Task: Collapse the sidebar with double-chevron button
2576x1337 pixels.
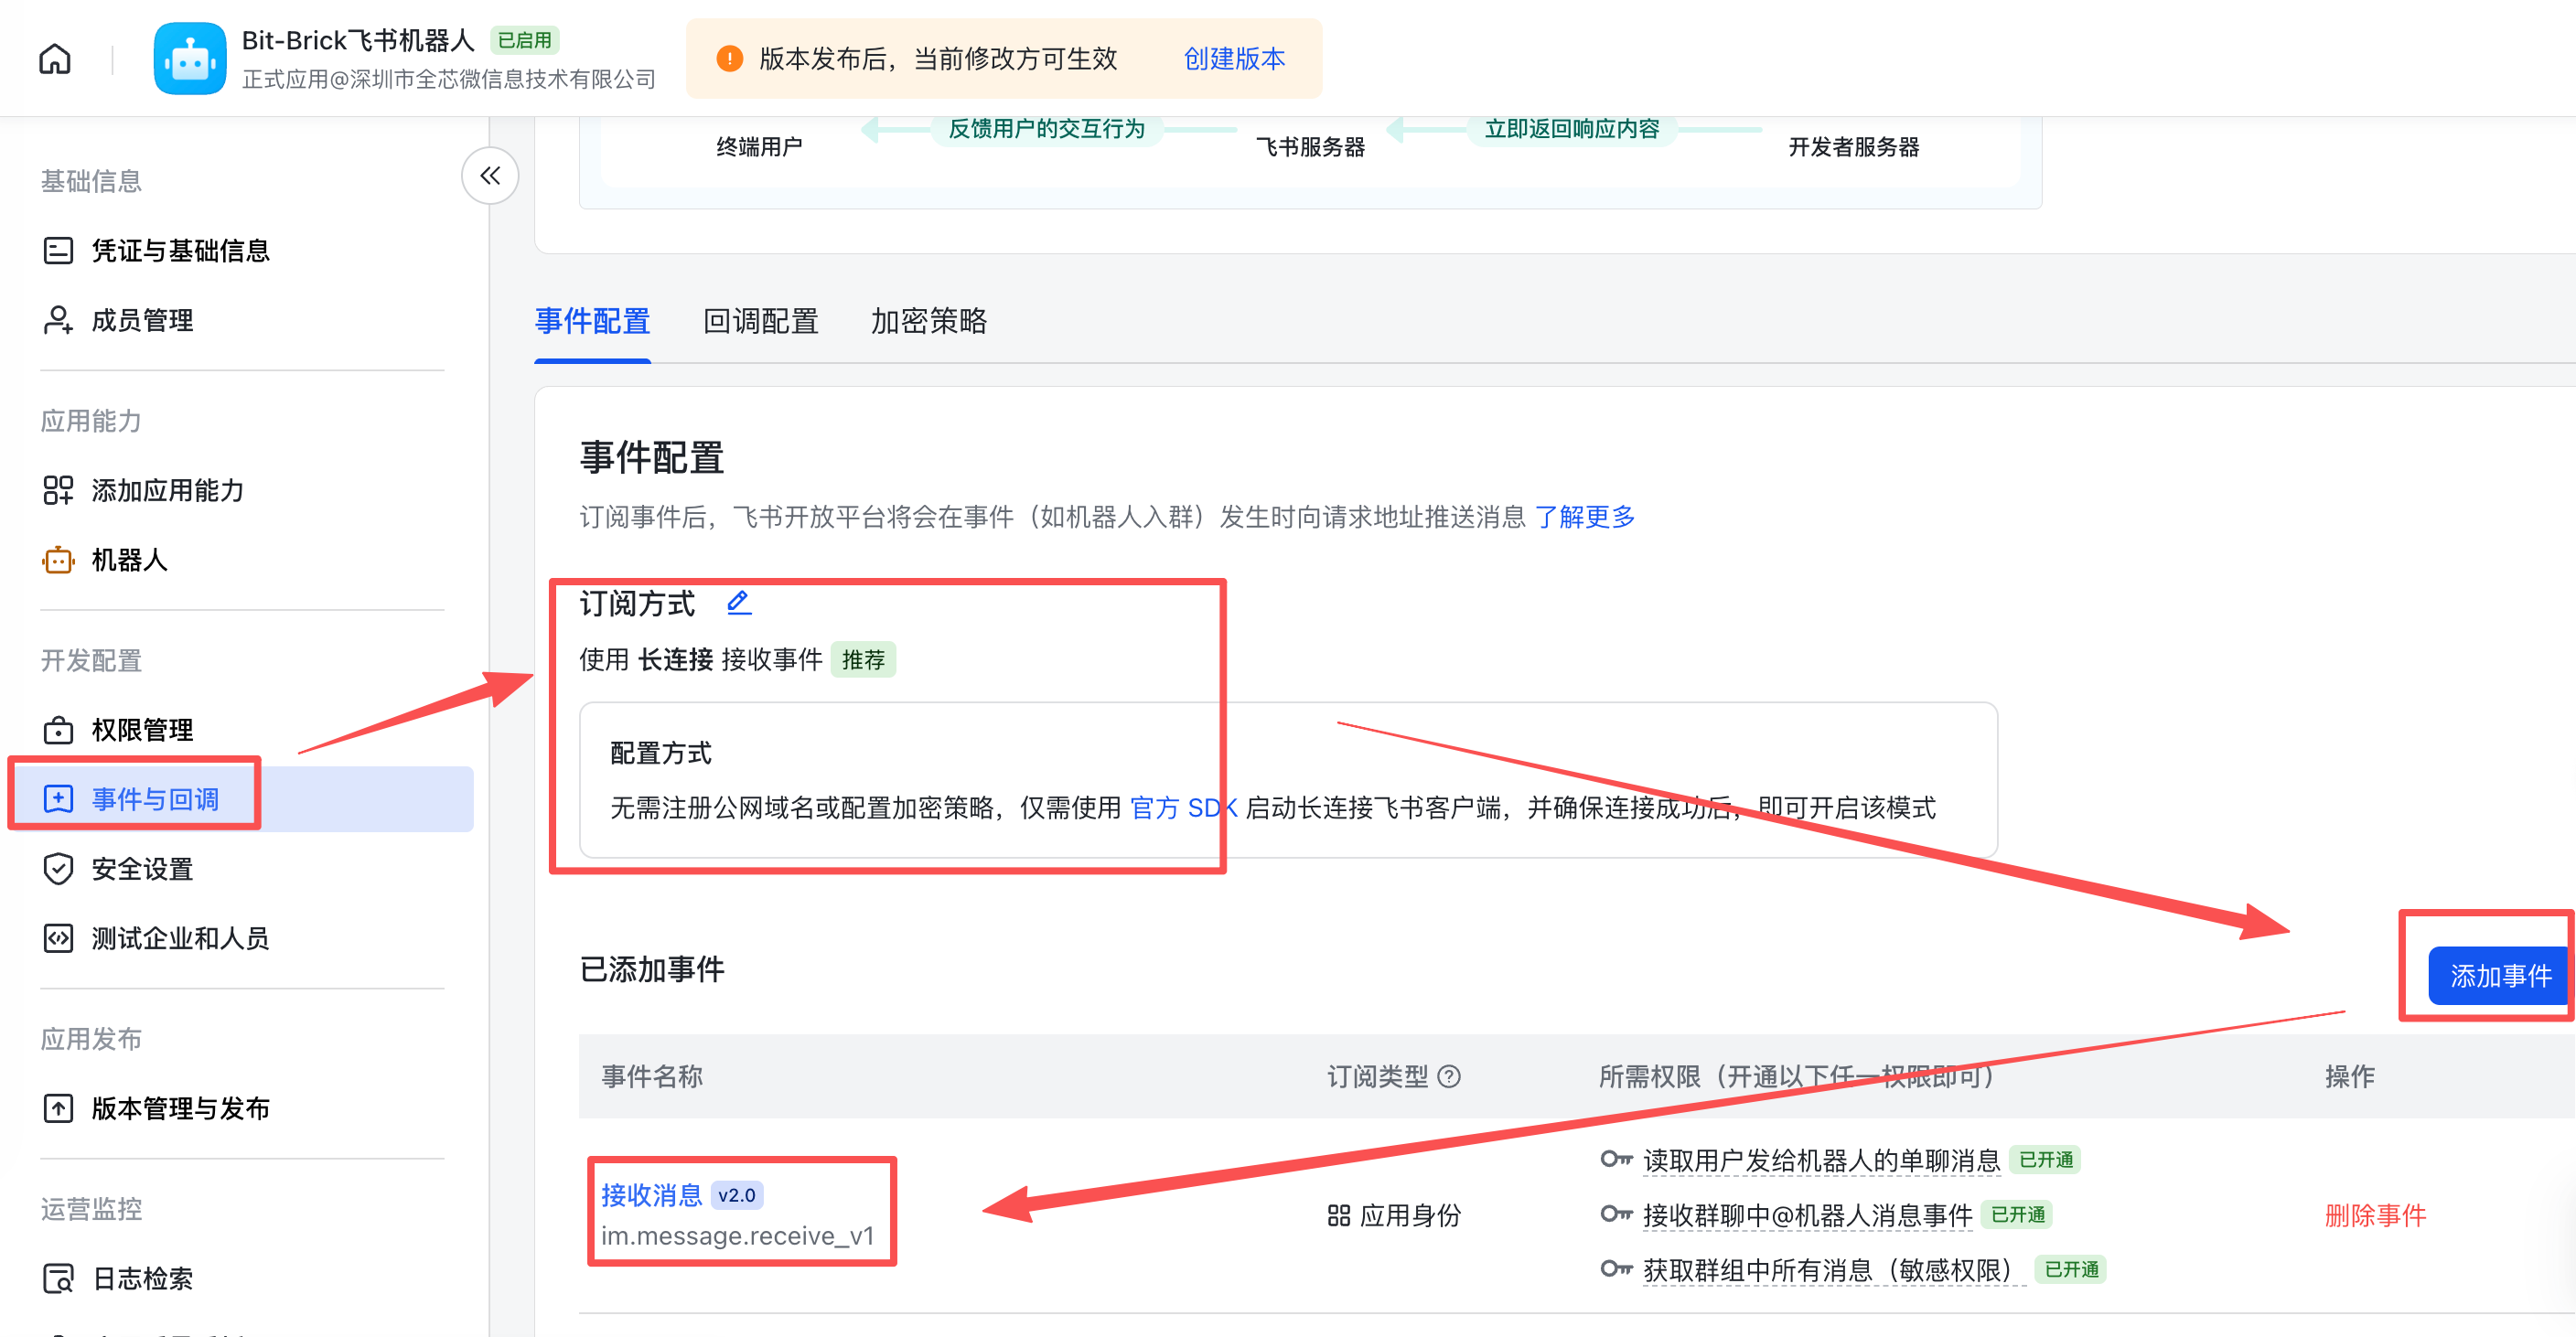Action: [x=489, y=176]
